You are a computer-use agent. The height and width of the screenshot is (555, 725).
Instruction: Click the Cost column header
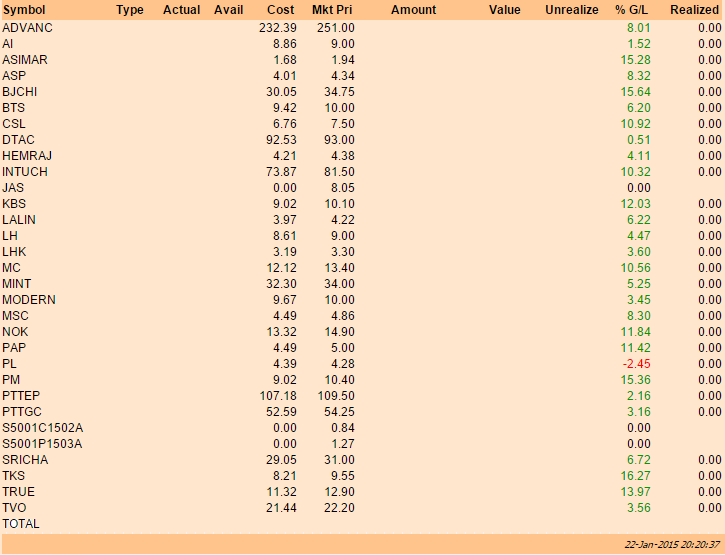pos(281,10)
